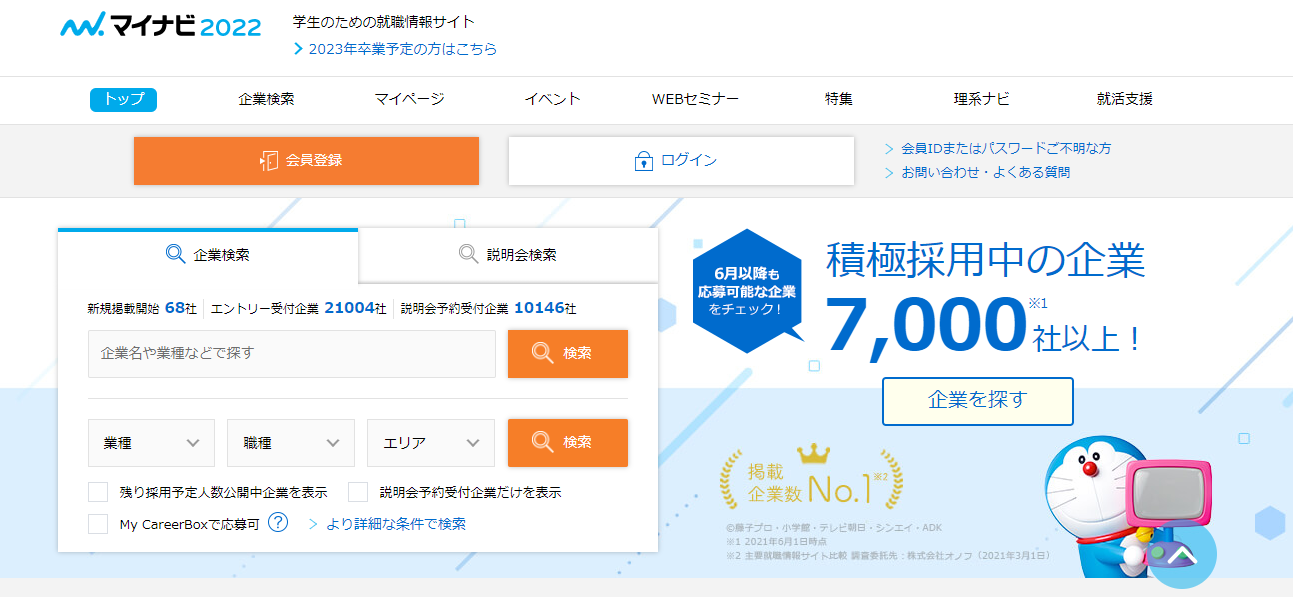
Task: Open the 就活支援 menu item
Action: point(1125,99)
